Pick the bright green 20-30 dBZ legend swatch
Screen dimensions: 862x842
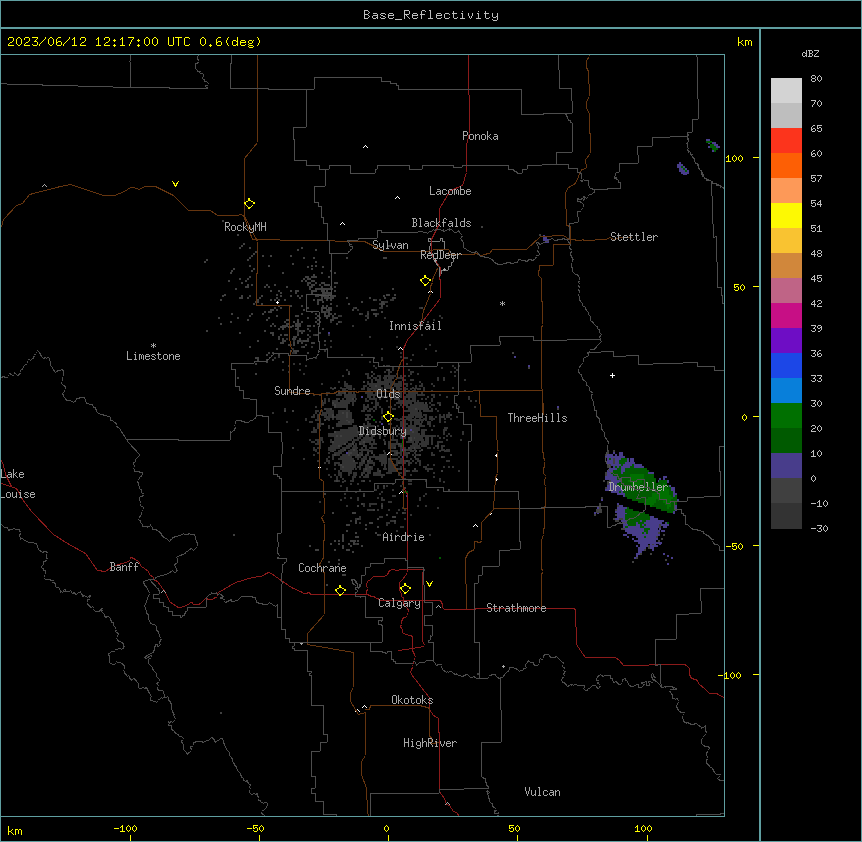tap(786, 416)
